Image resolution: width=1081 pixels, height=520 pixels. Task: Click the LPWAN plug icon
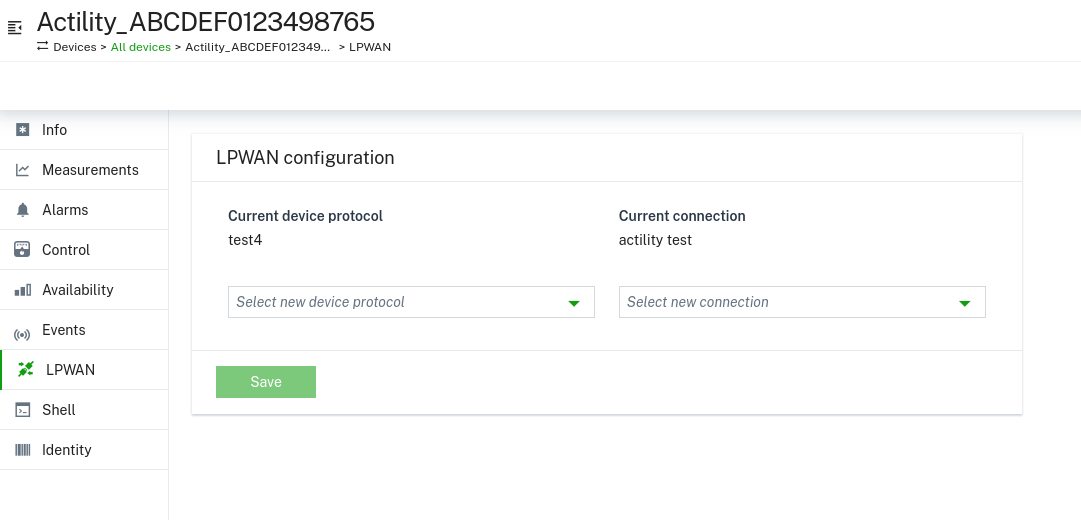(x=26, y=370)
